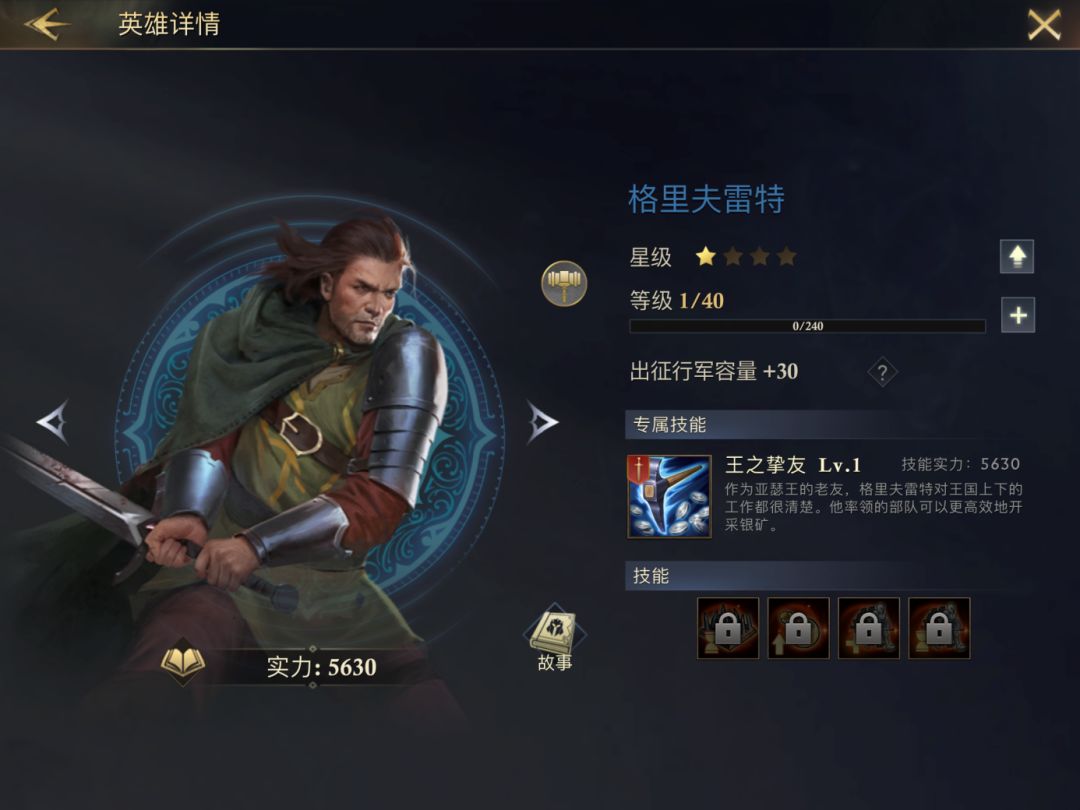This screenshot has width=1080, height=810.
Task: Tap the second locked skill slot
Action: pos(798,628)
